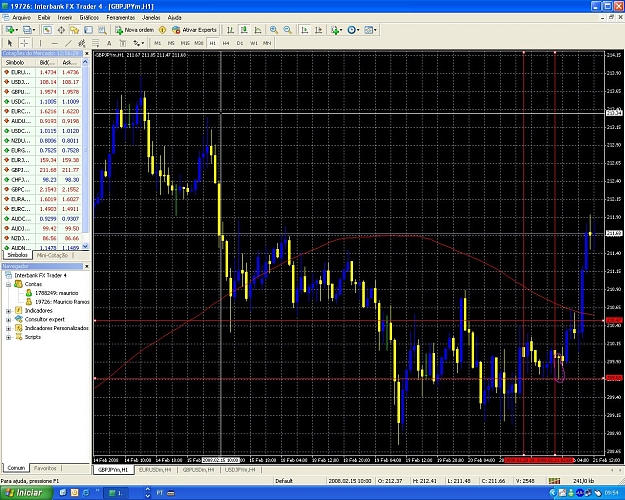Viewport: 625px width, 500px height.
Task: Open the templates dropdown icon
Action: [370, 30]
